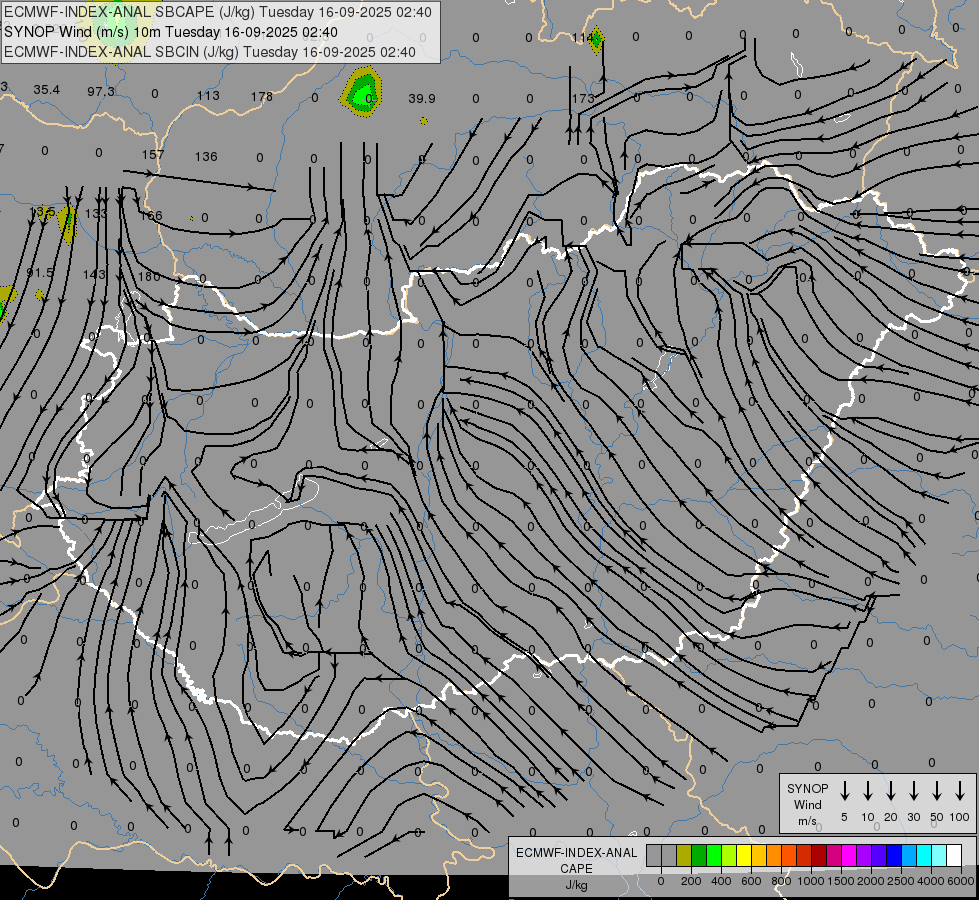979x900 pixels.
Task: Click the large bright green CAPE blob near 39.9
Action: point(362,94)
